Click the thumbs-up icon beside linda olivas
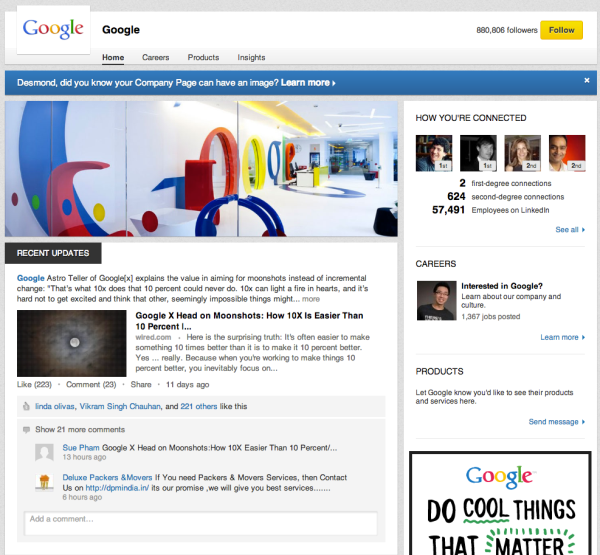Screen dimensions: 600x555 coord(26,406)
